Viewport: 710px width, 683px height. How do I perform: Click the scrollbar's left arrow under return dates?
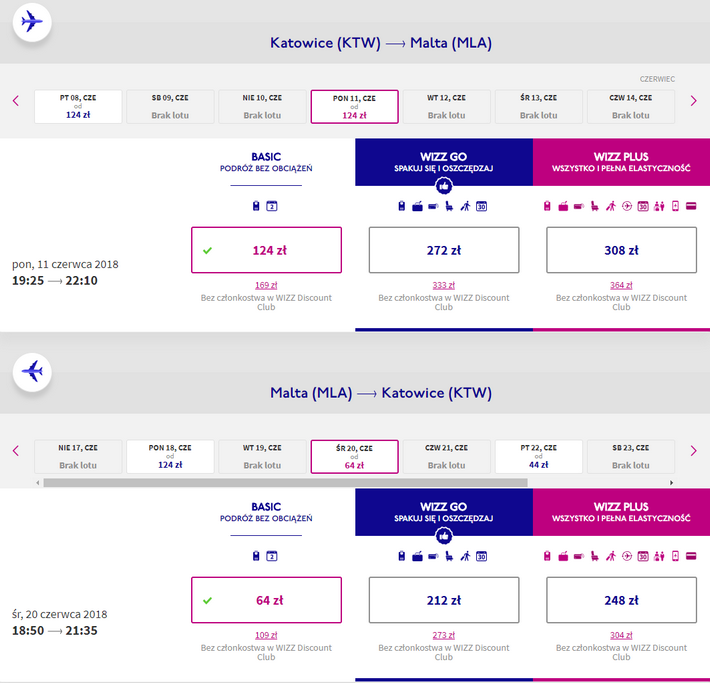pos(38,483)
